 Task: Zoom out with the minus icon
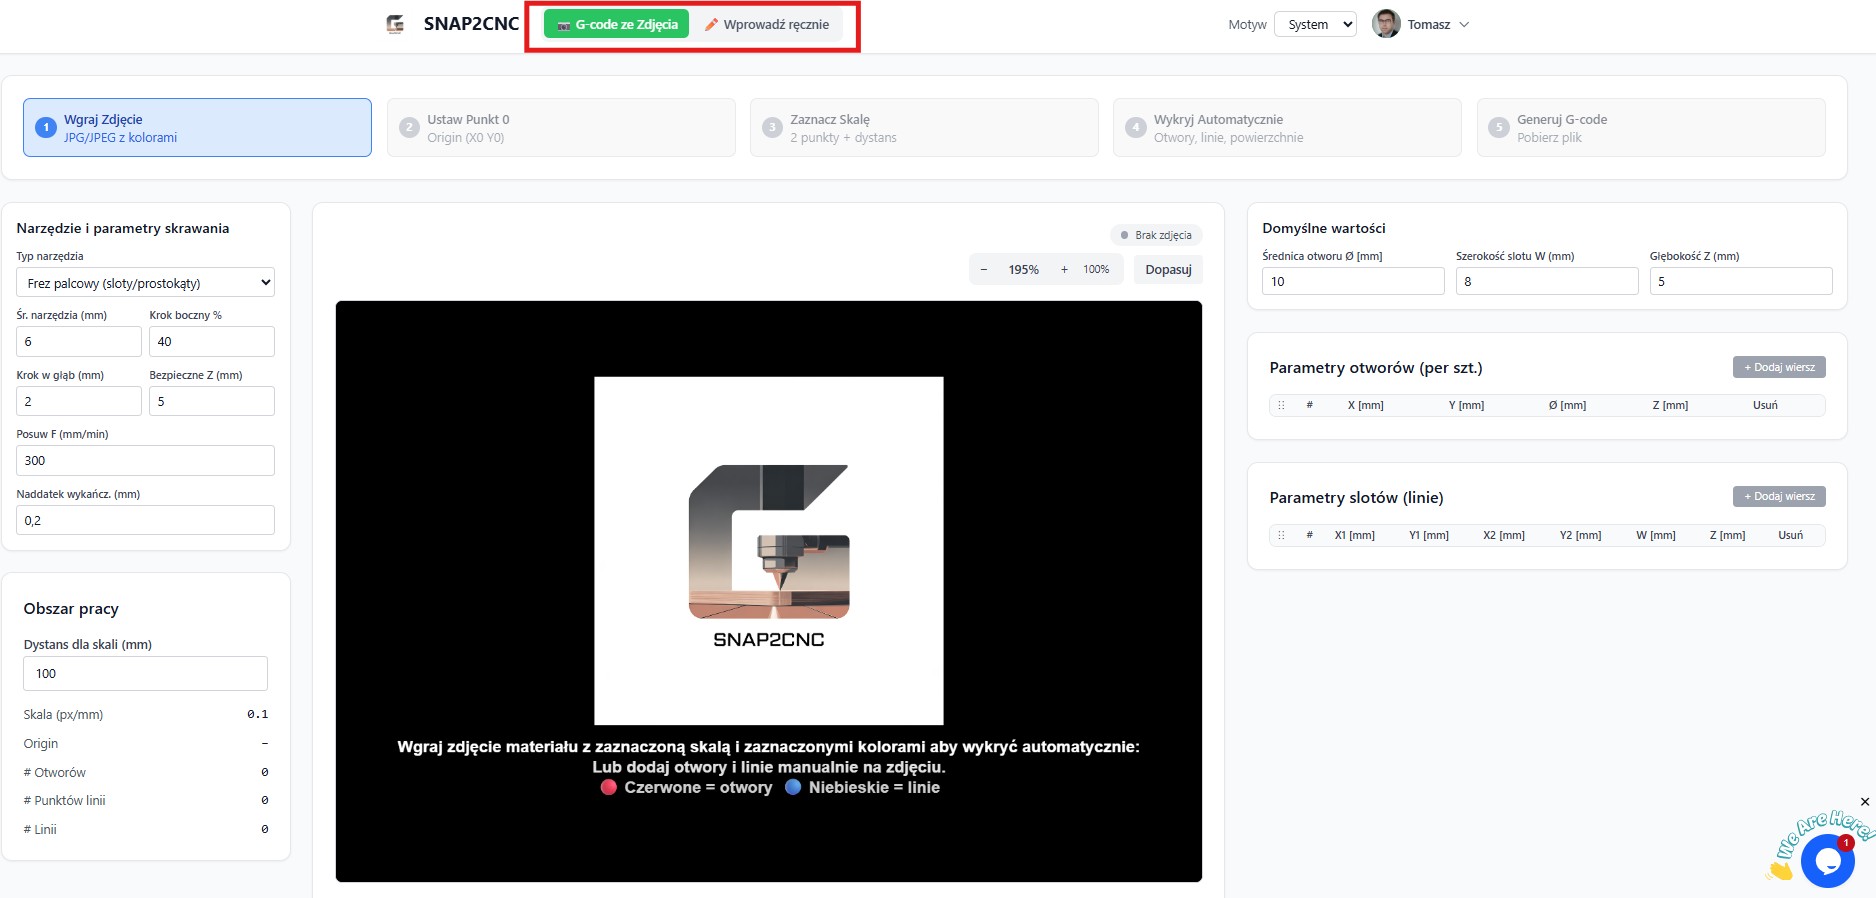(x=984, y=269)
